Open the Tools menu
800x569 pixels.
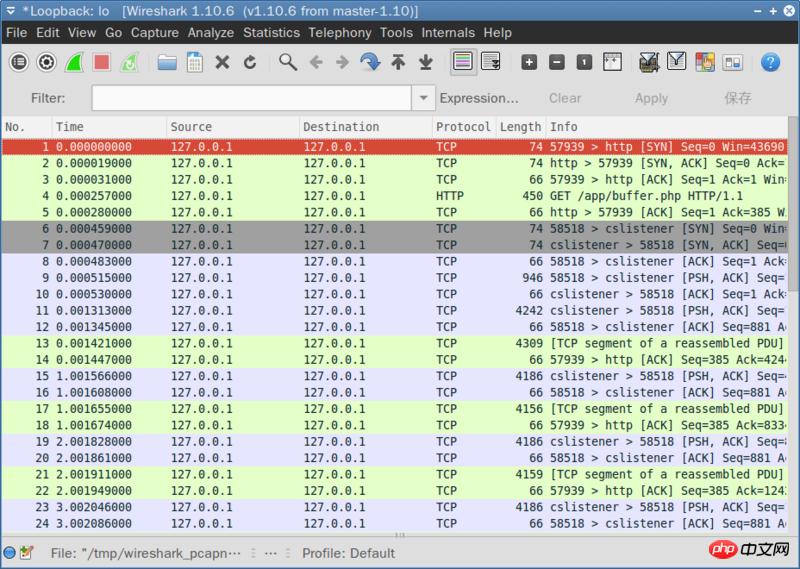[396, 33]
